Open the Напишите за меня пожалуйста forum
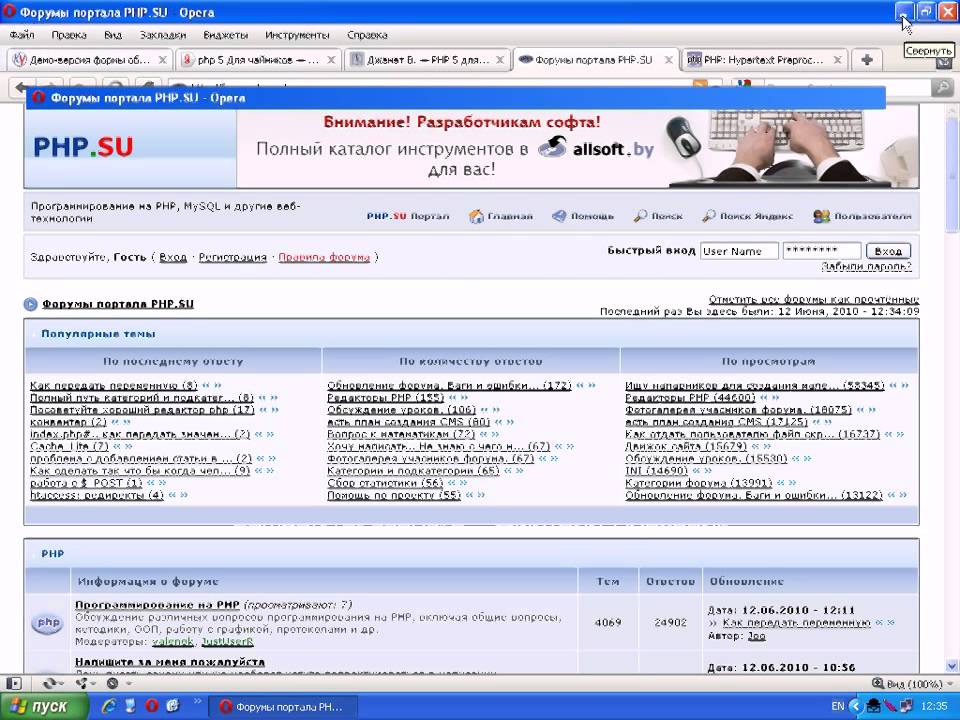This screenshot has width=960, height=720. tap(170, 662)
